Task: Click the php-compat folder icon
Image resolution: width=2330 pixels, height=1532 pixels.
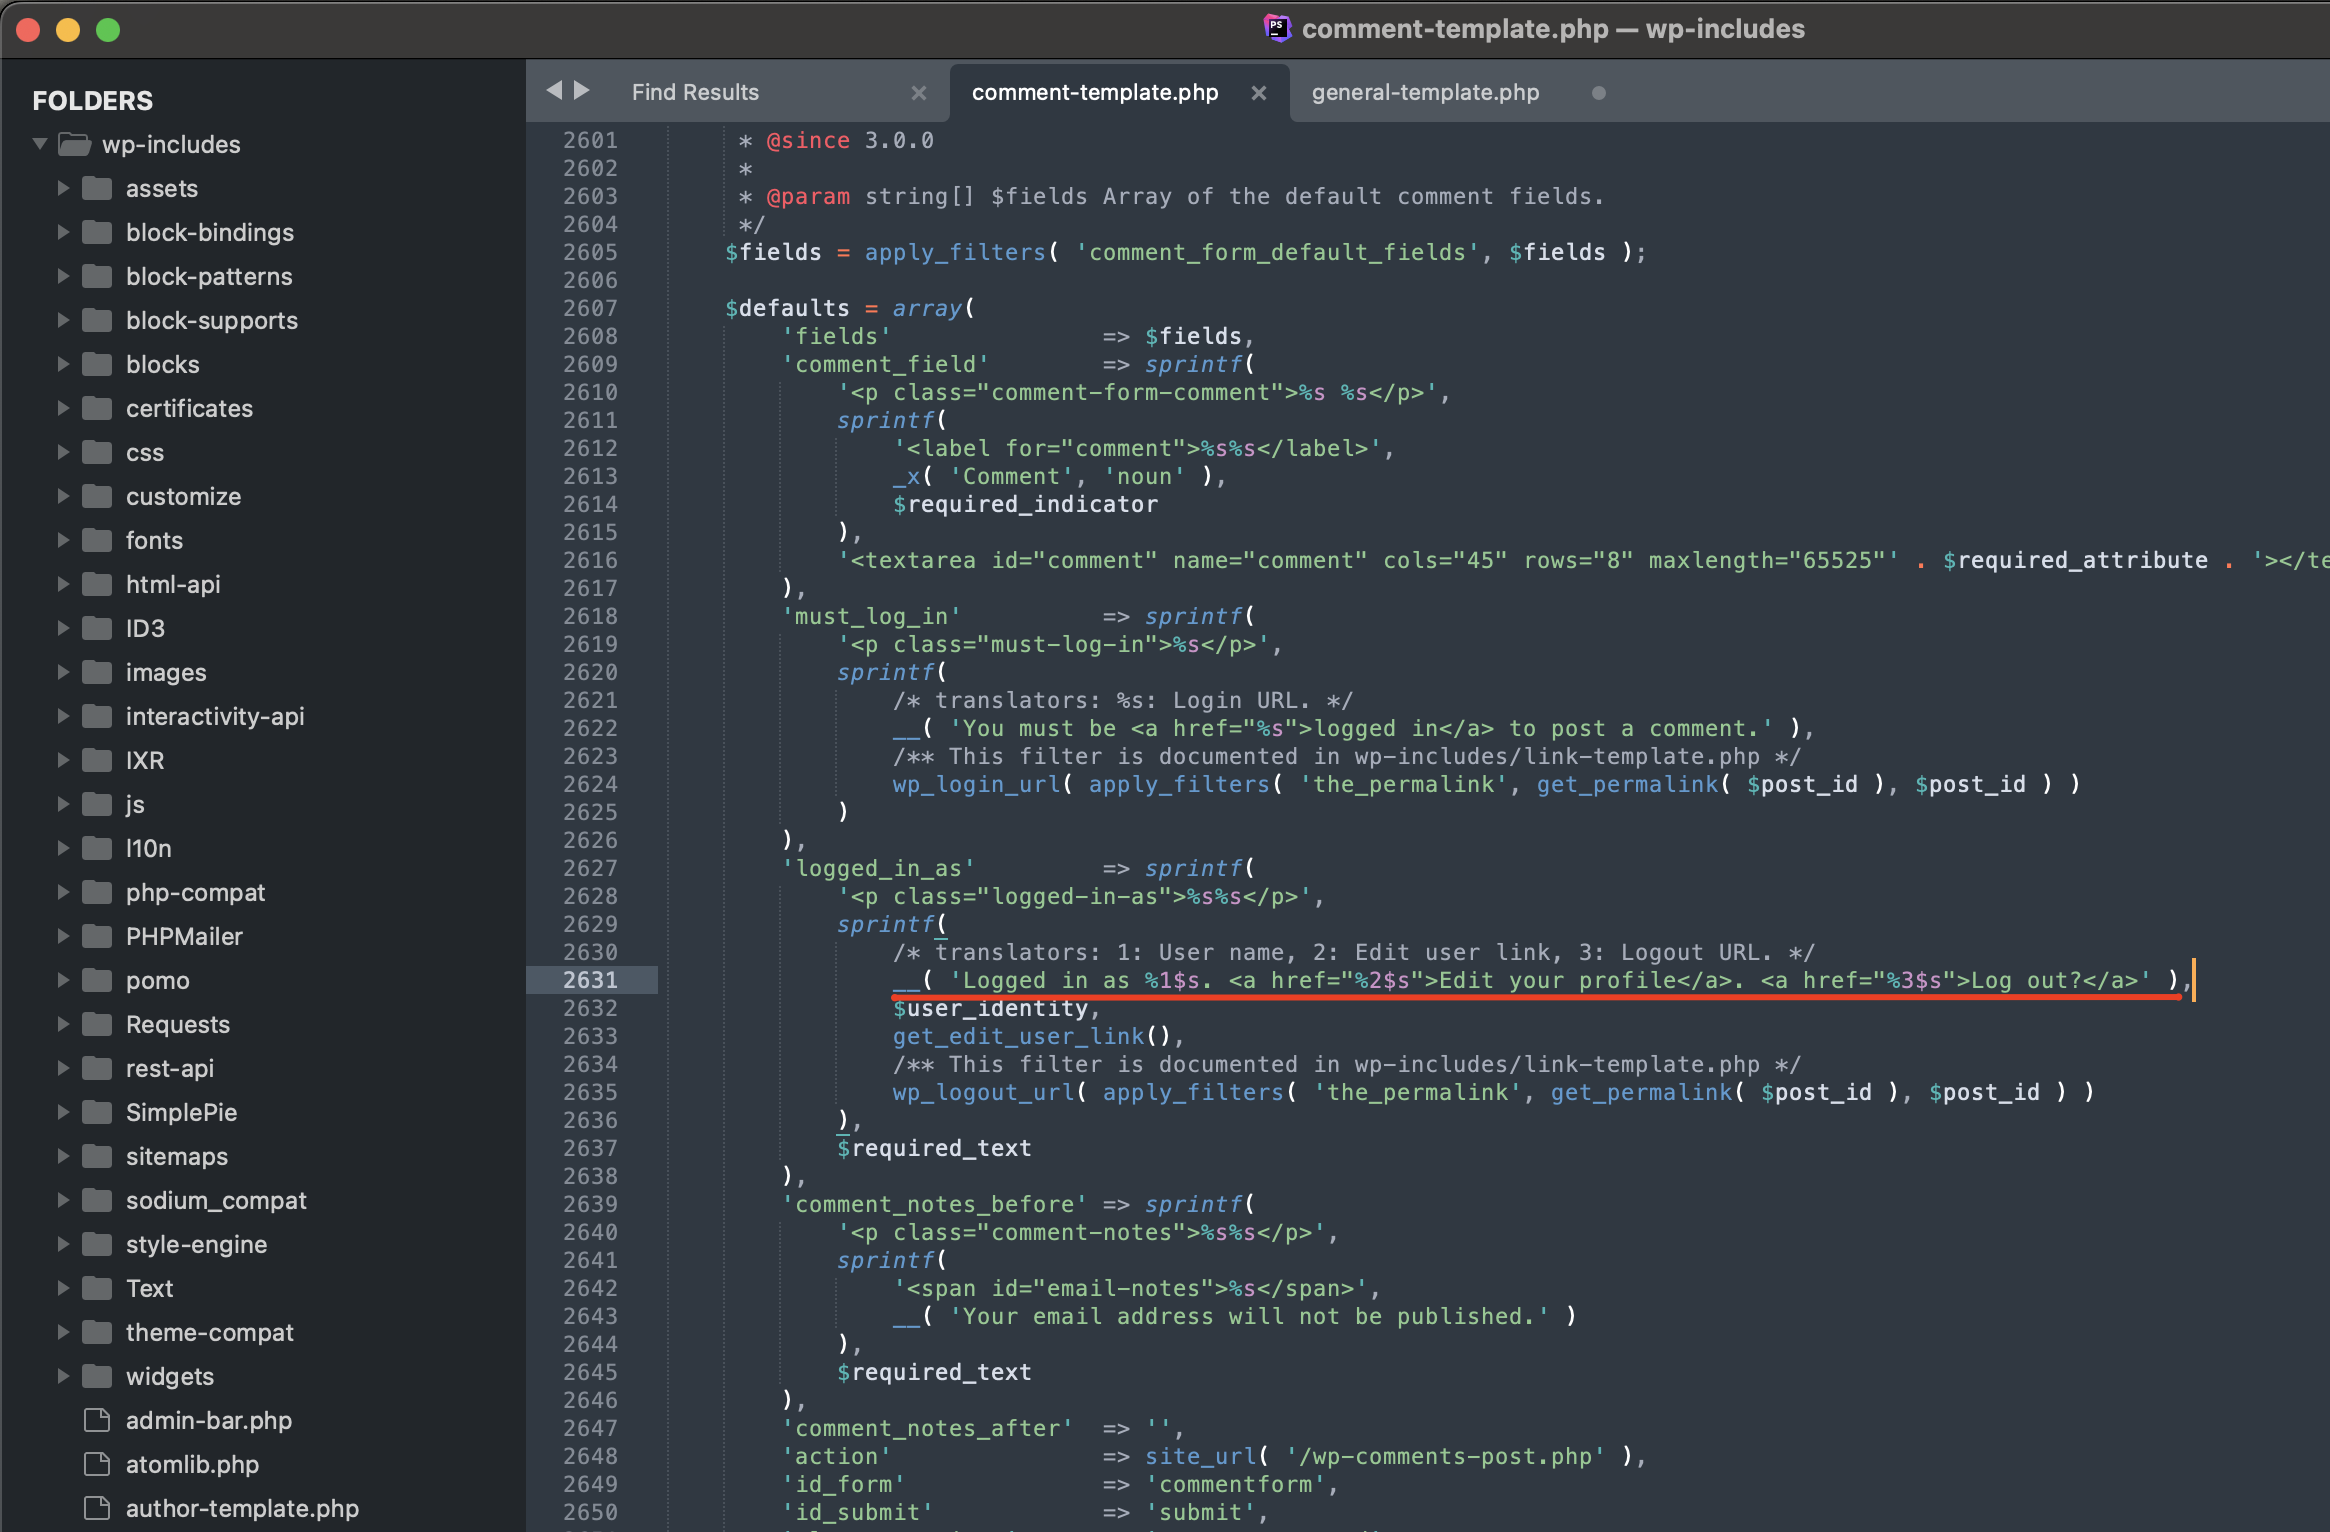Action: click(97, 892)
